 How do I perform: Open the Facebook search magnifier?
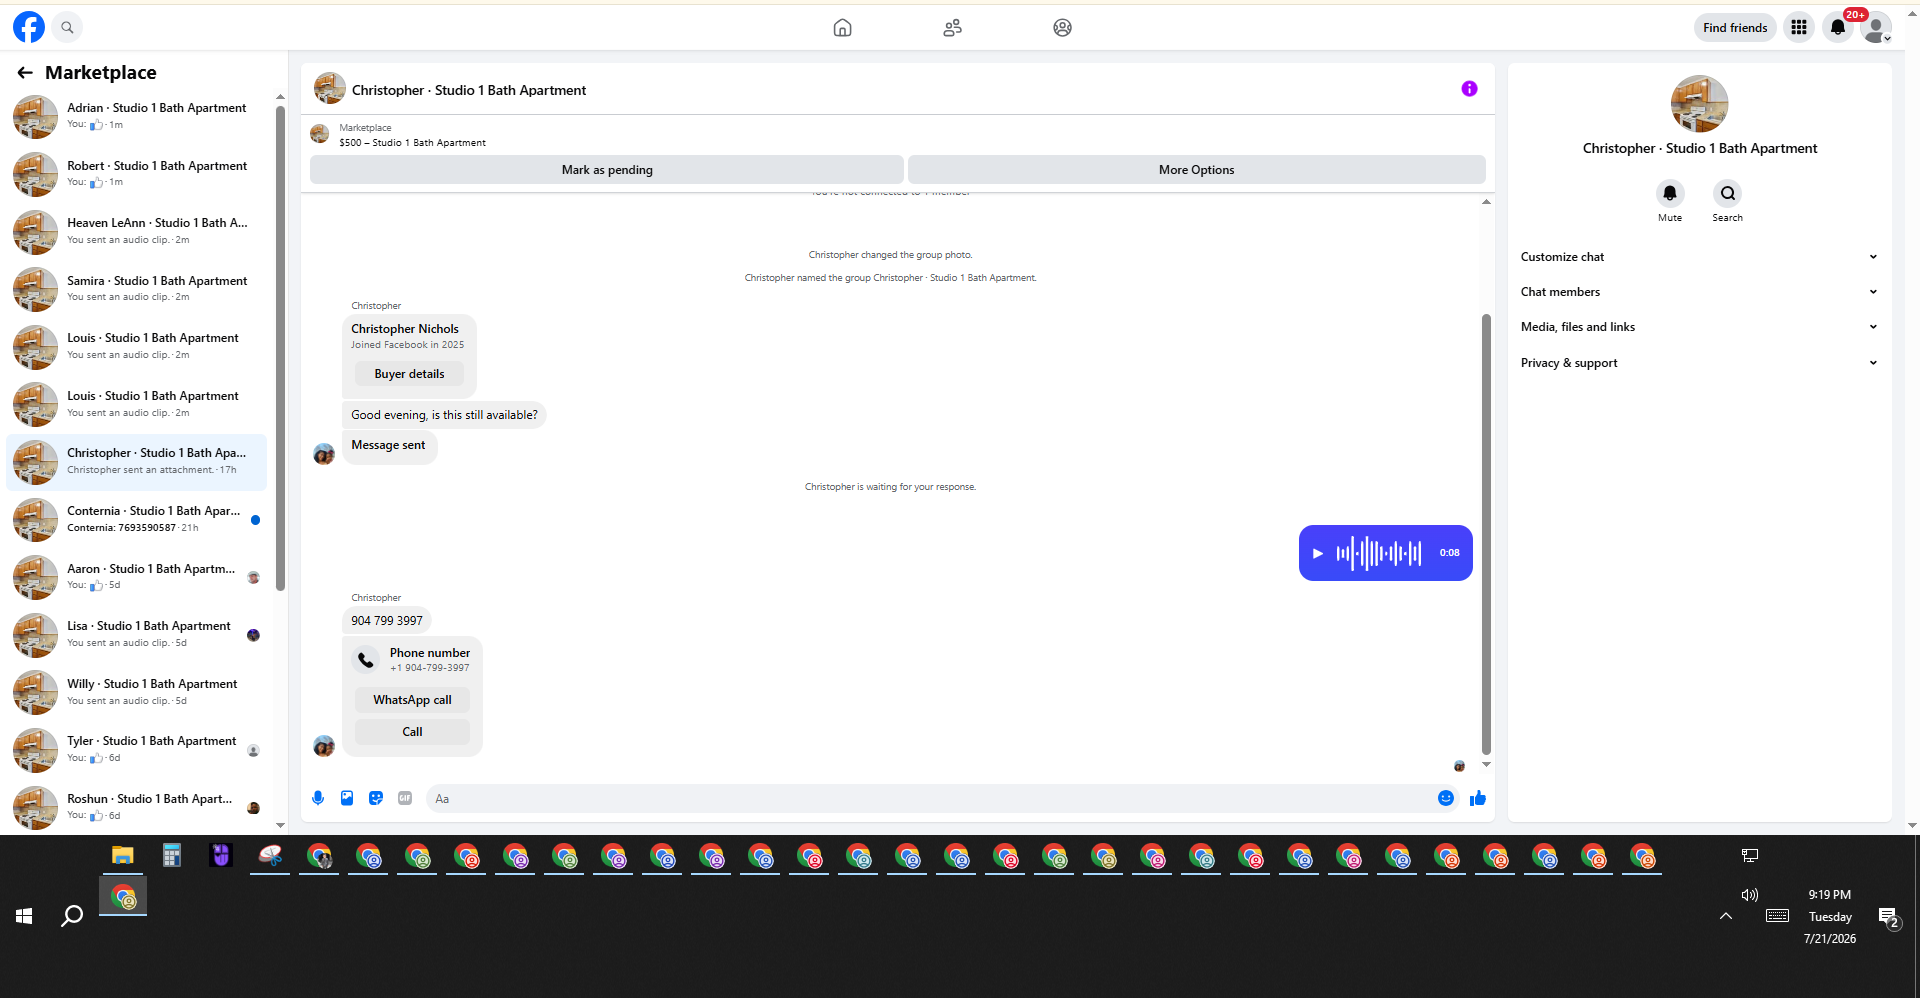point(67,27)
